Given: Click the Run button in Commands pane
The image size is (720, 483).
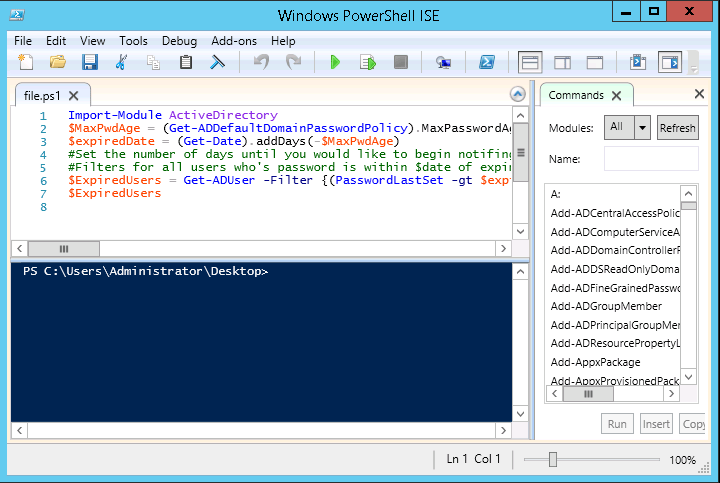Looking at the screenshot, I should (617, 424).
